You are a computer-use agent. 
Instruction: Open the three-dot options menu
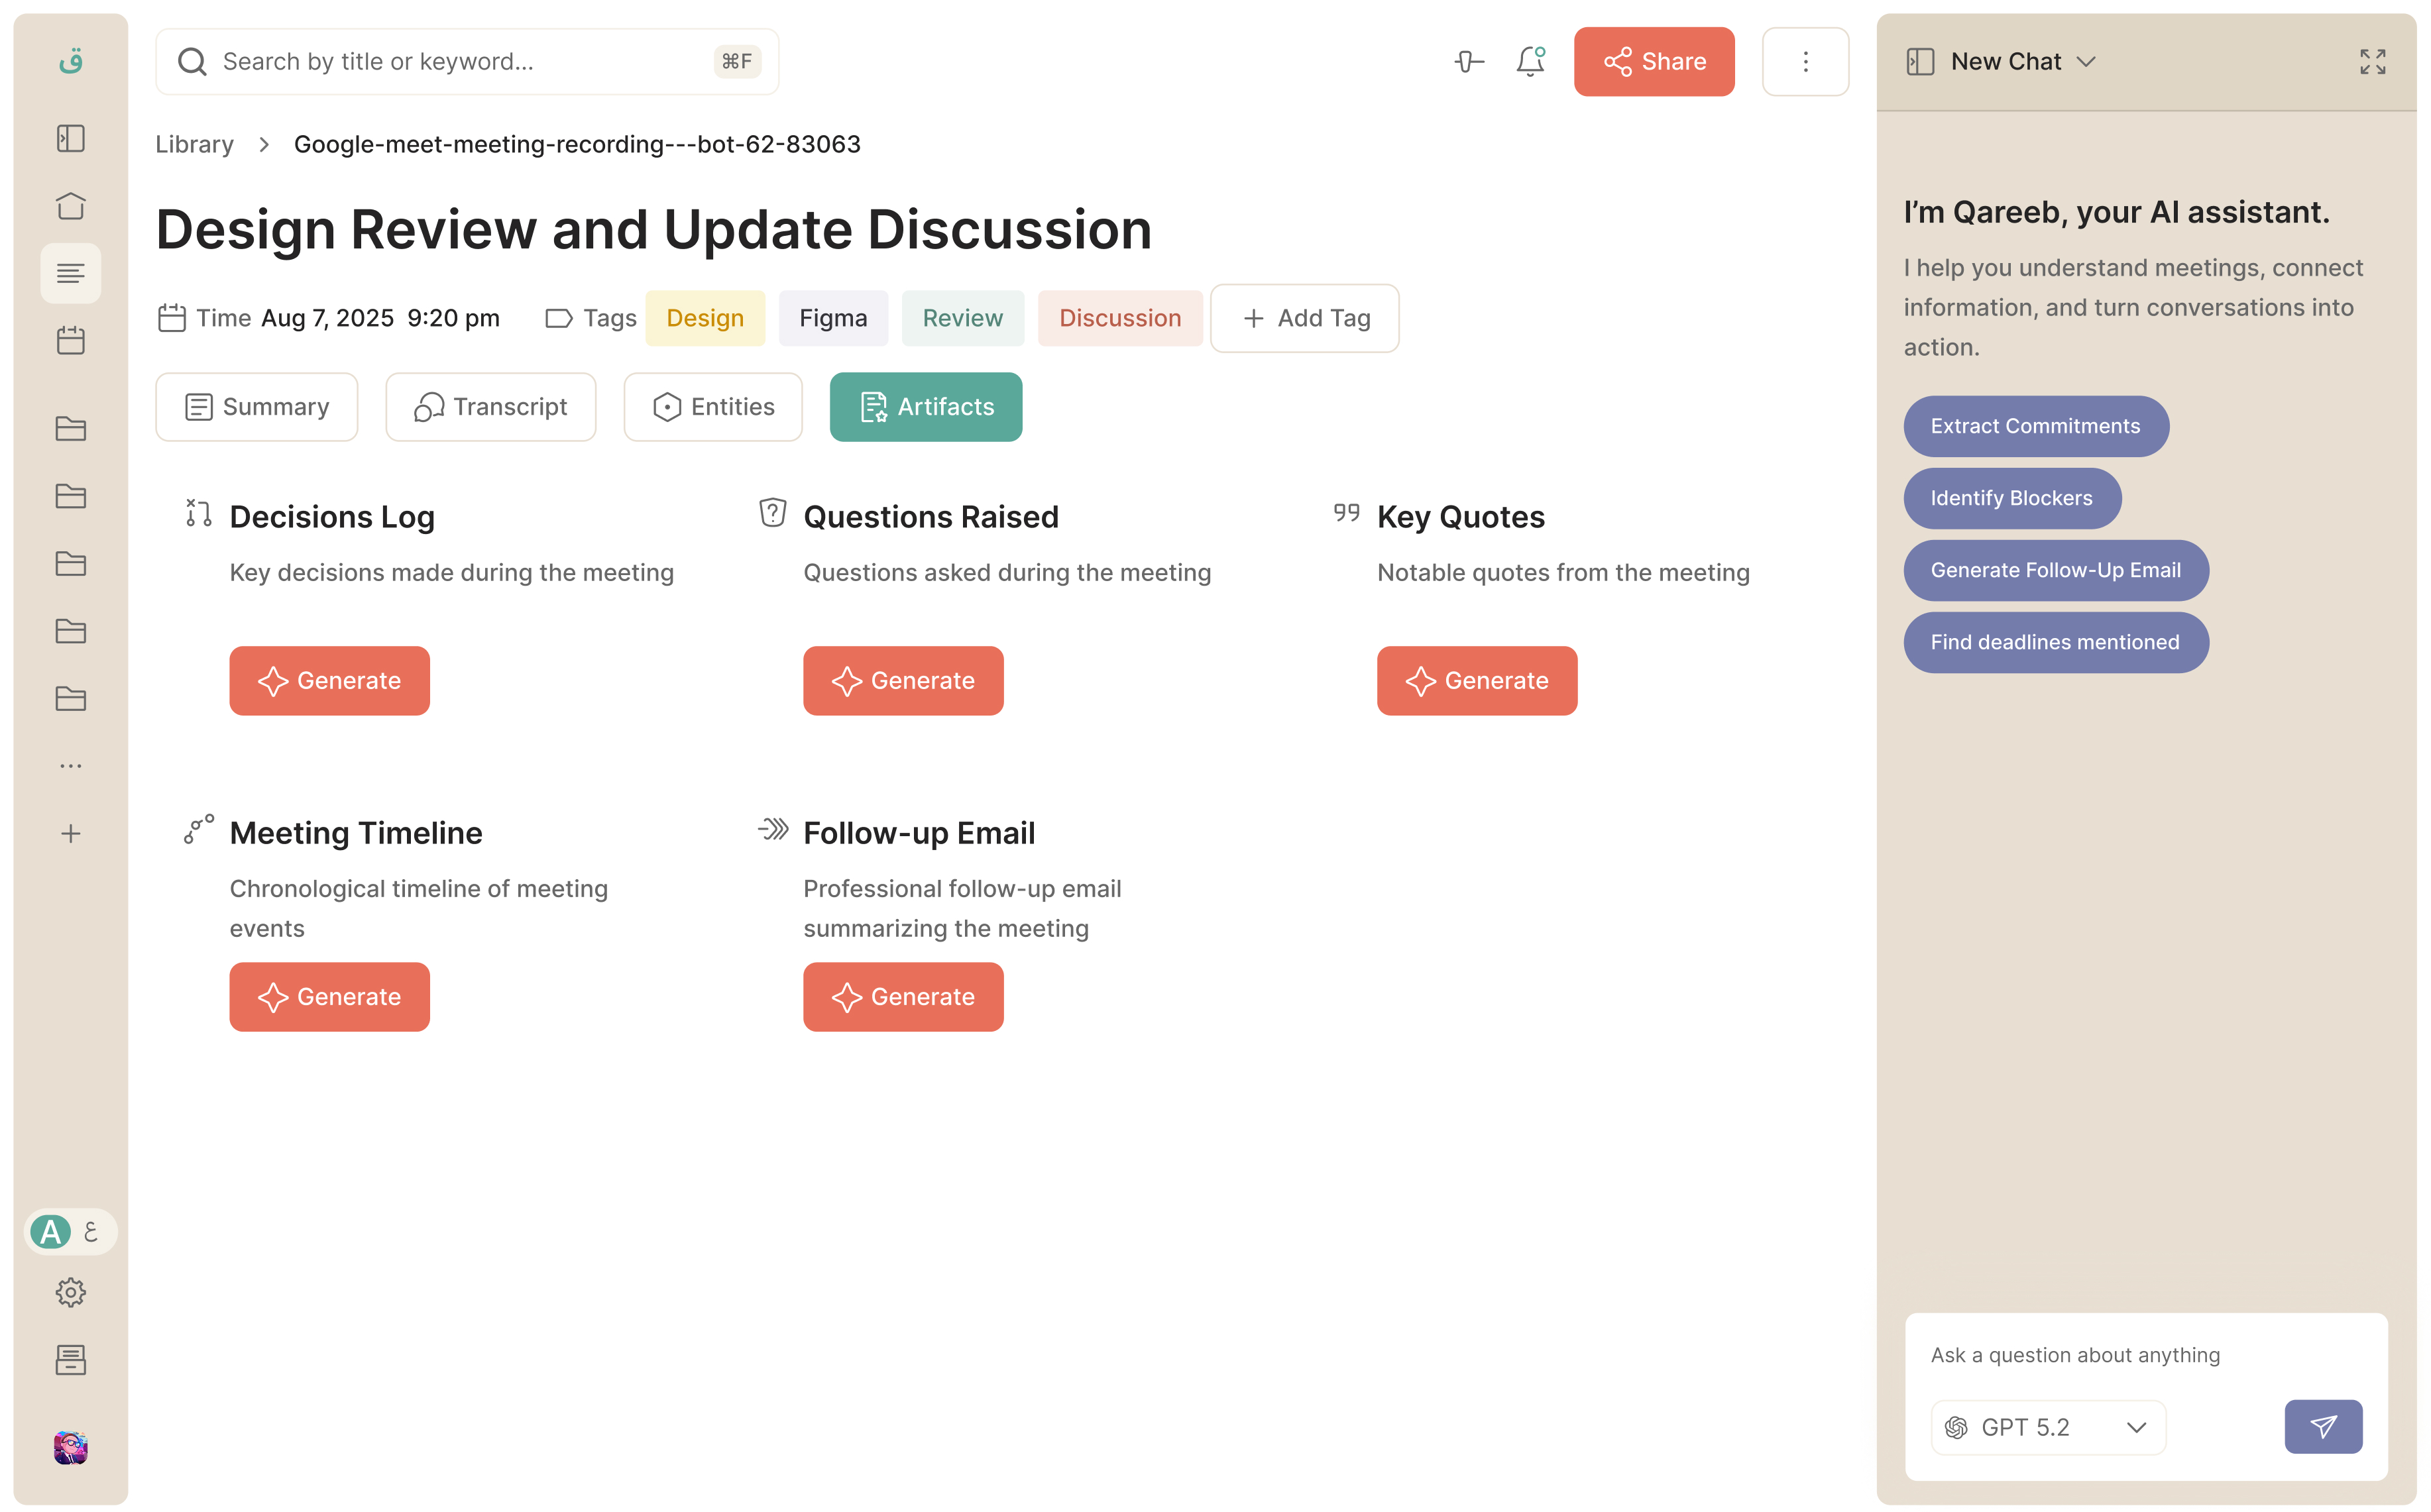pyautogui.click(x=1805, y=62)
